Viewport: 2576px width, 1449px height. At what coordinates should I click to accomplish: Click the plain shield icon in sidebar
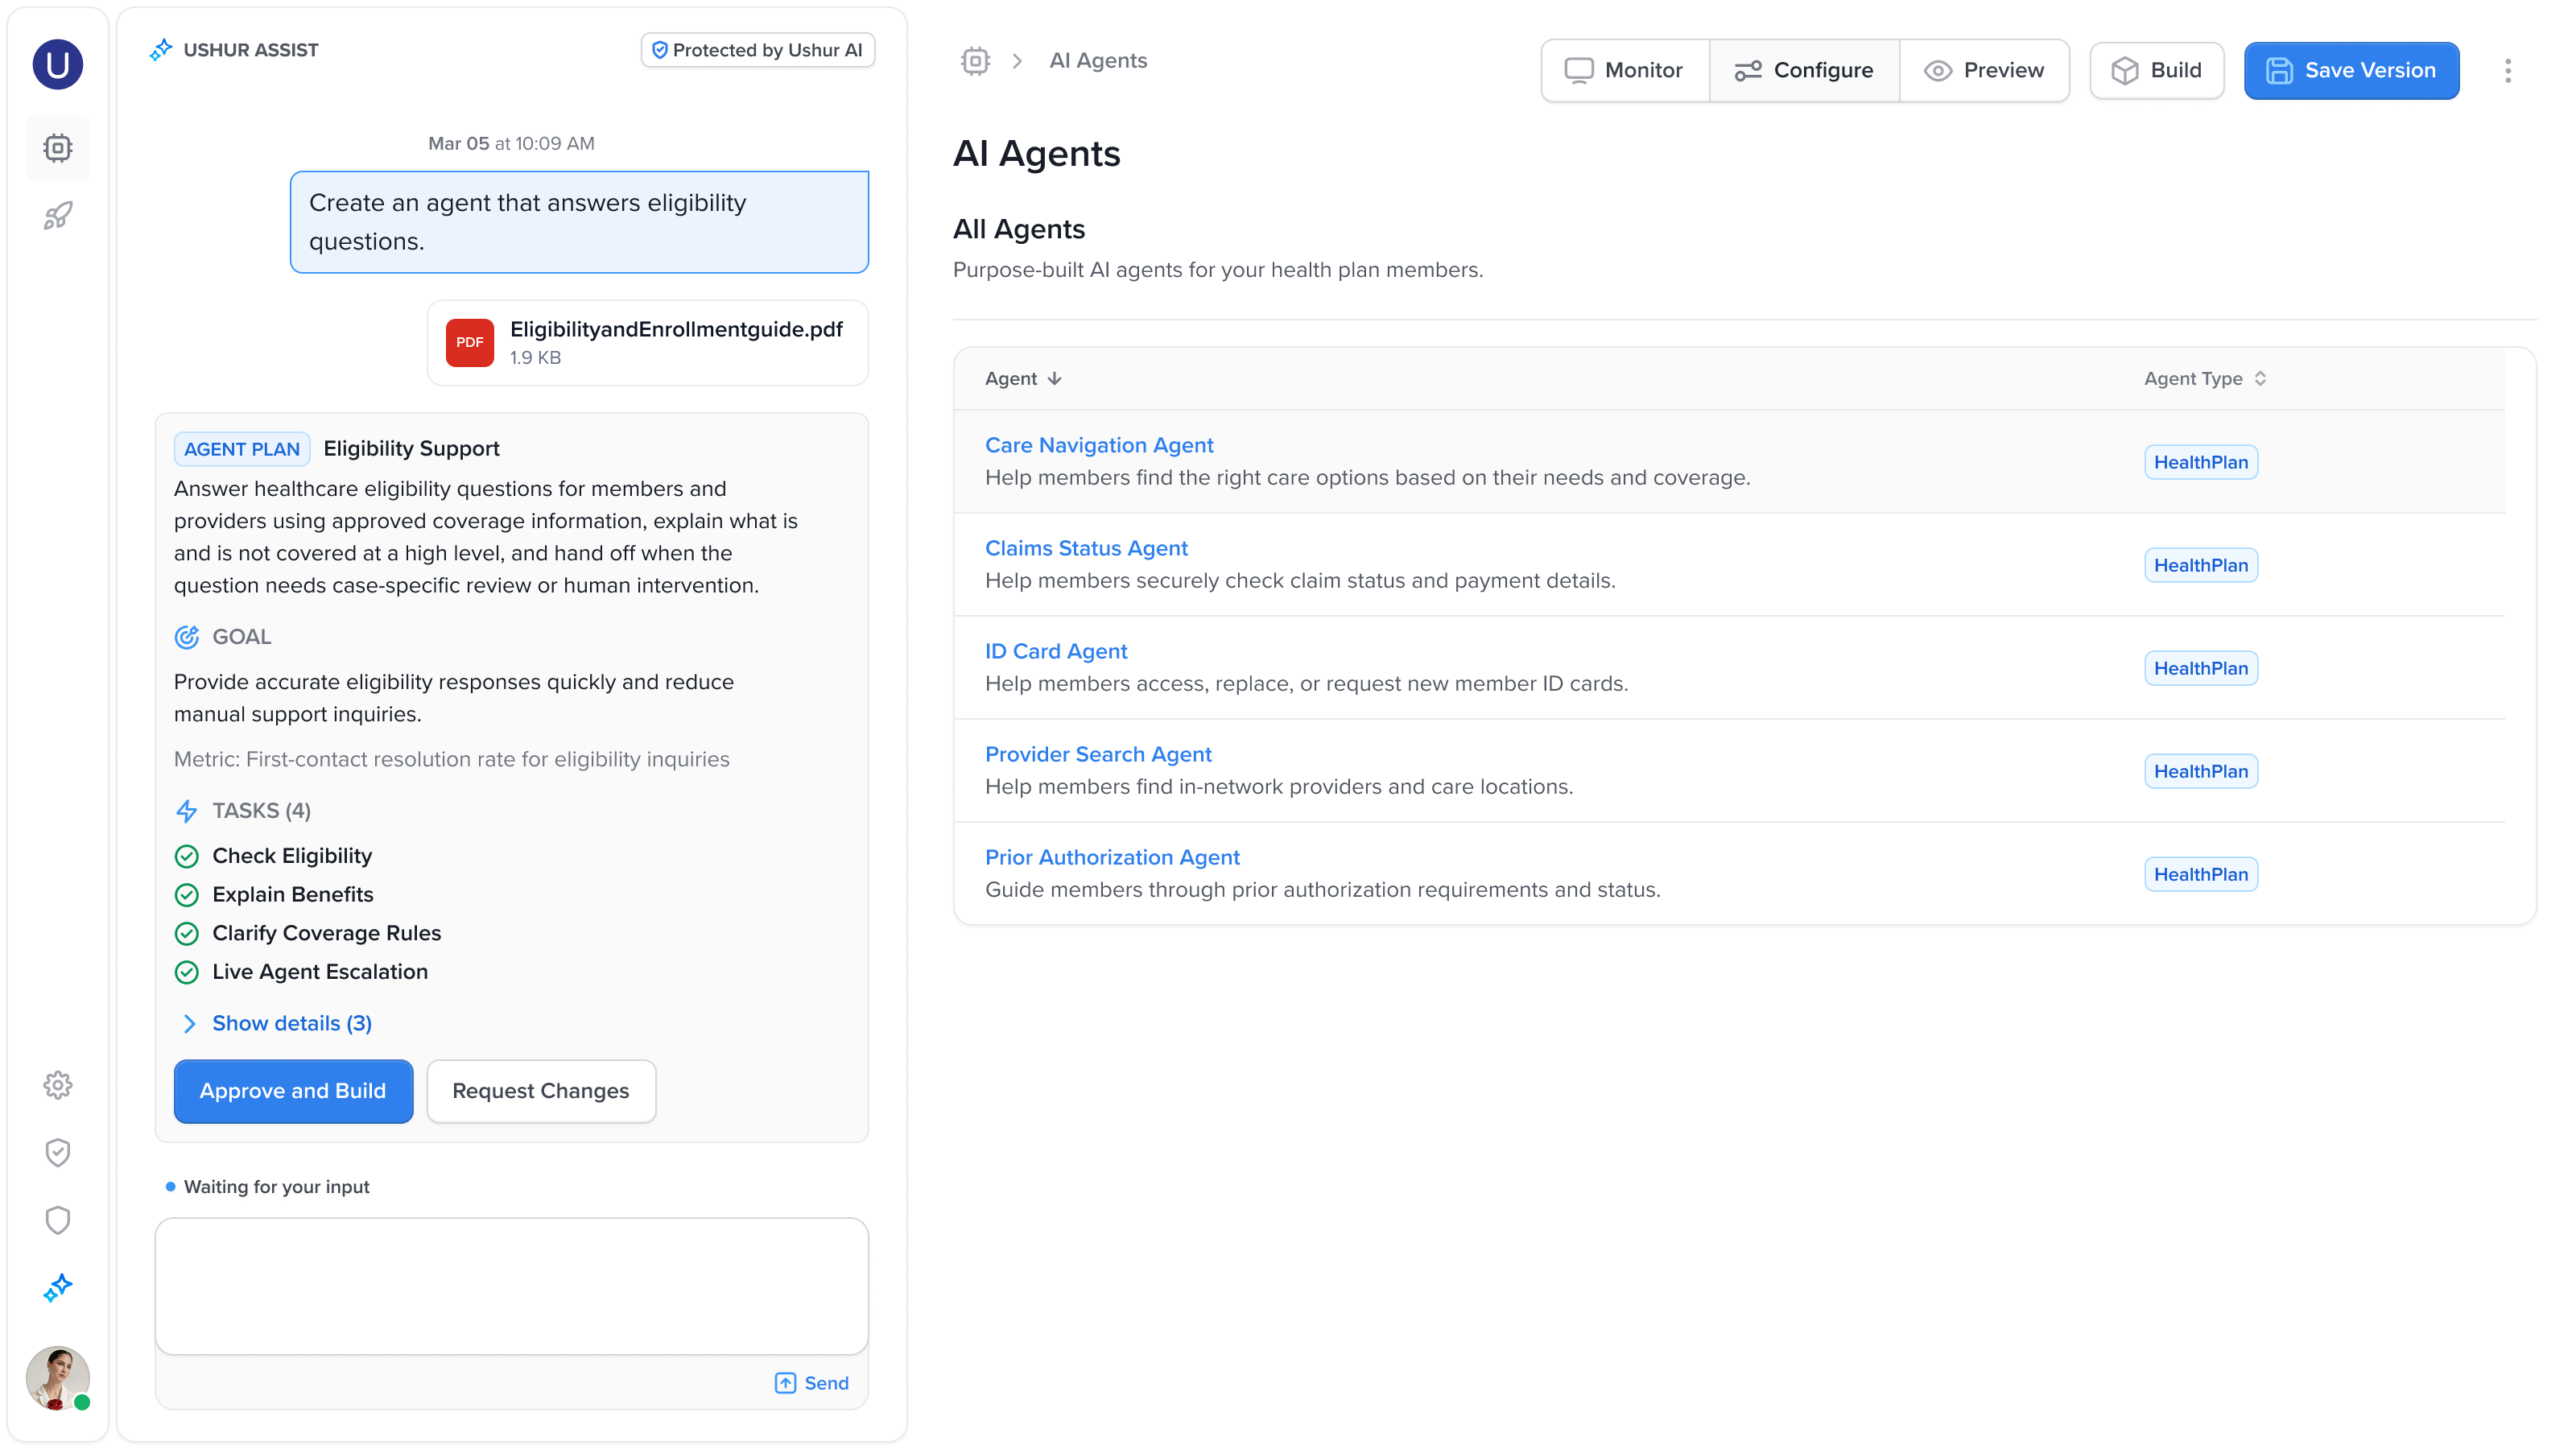pyautogui.click(x=57, y=1220)
